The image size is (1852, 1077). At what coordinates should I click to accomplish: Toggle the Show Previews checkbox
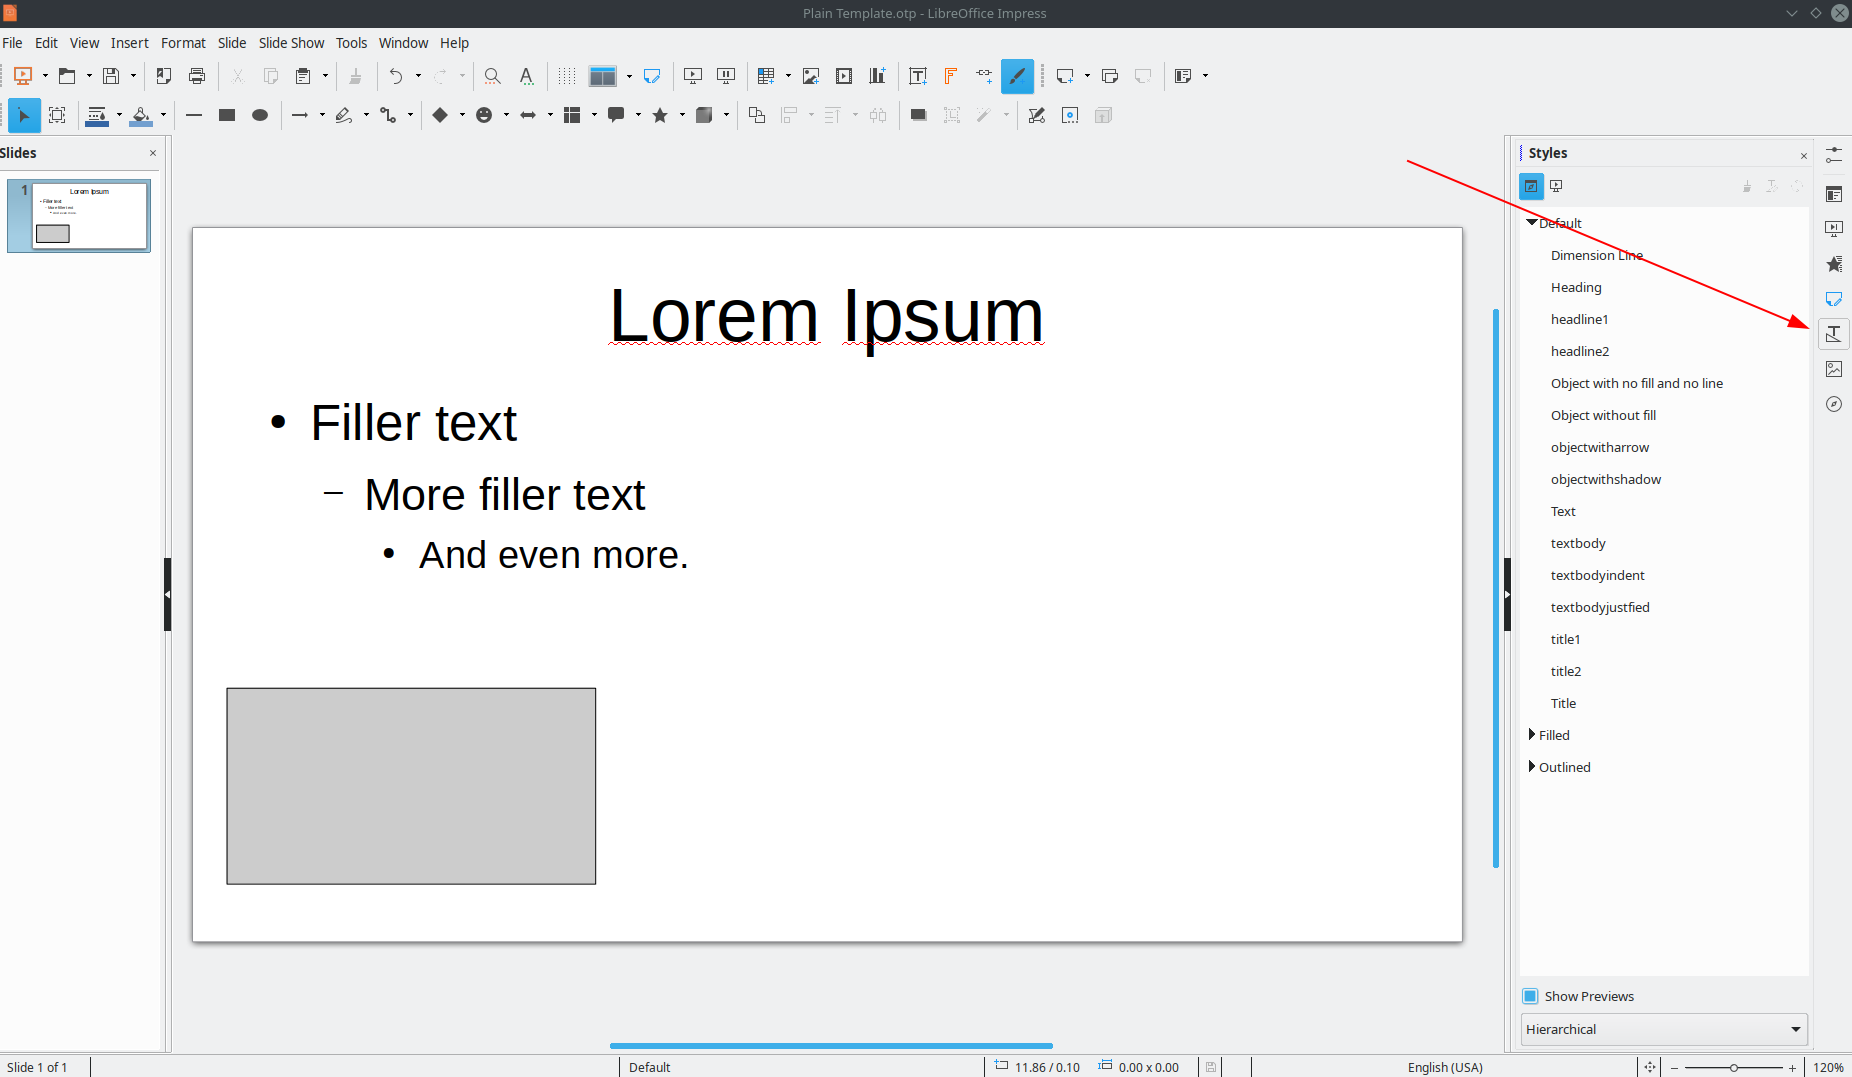click(1531, 995)
